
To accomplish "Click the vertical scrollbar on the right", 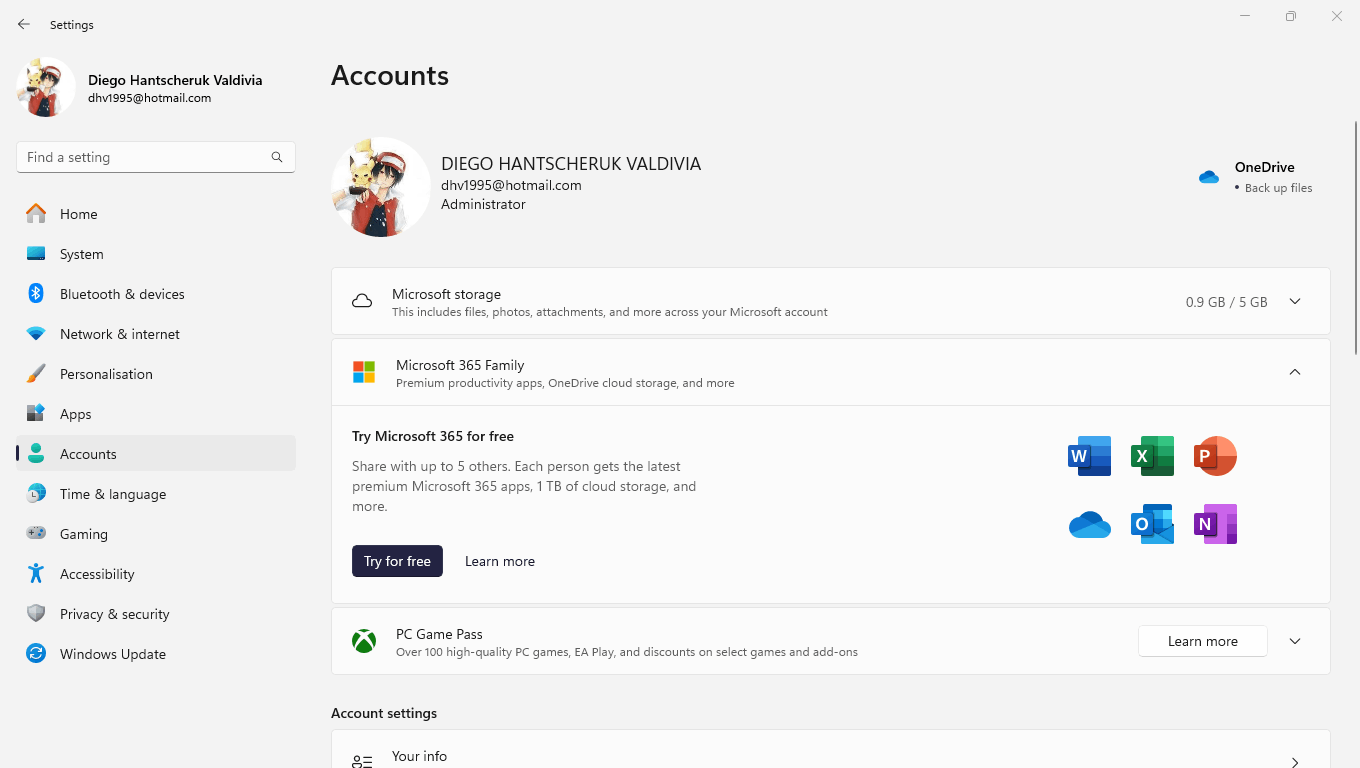I will (1355, 239).
